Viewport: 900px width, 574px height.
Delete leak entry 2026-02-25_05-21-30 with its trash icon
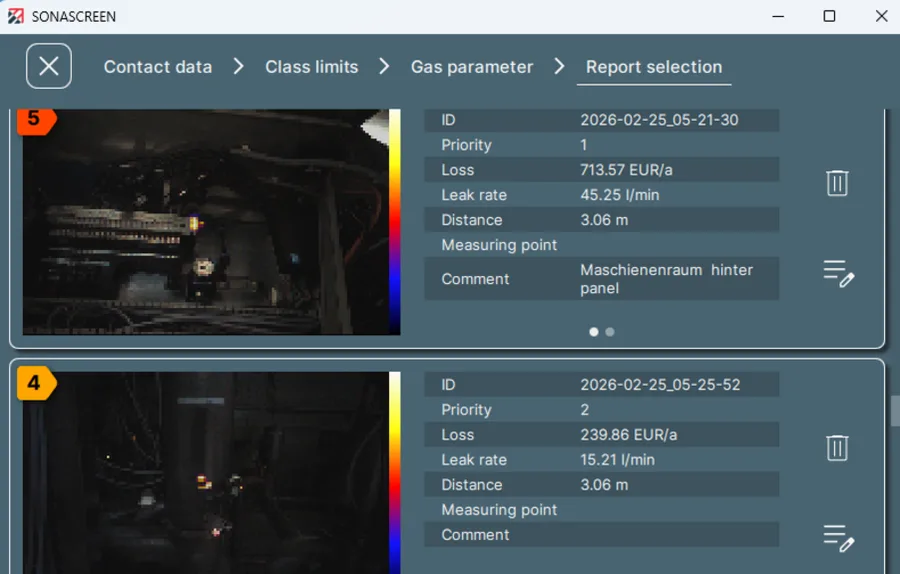(837, 183)
